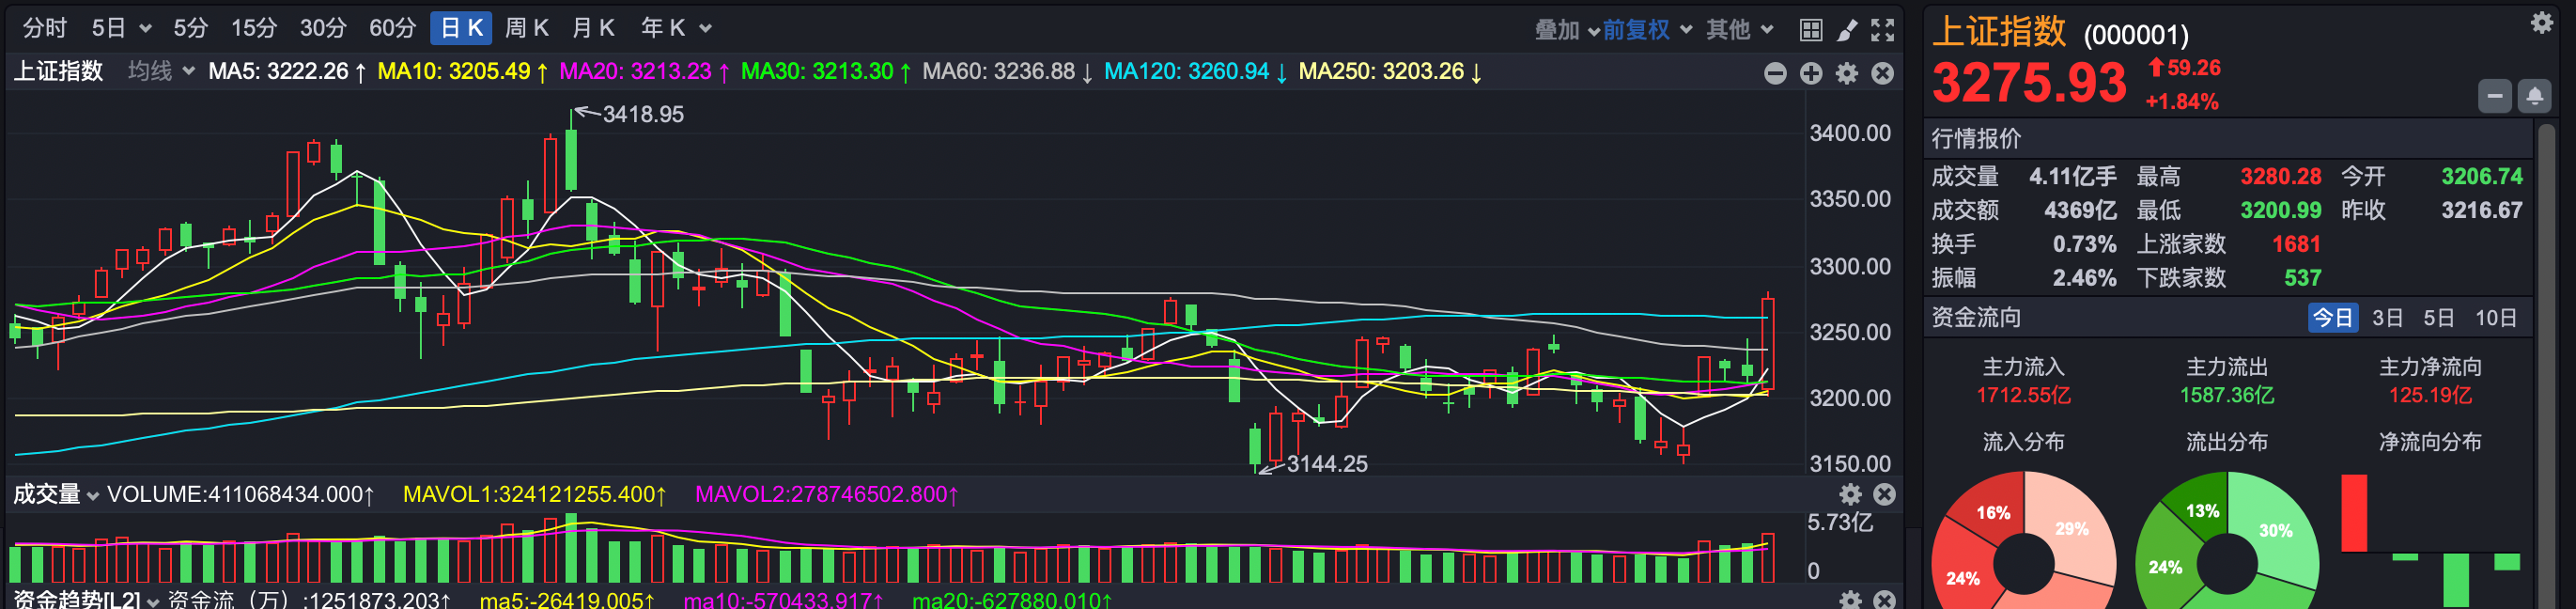Open moving average settings gear on main chart
This screenshot has width=2576, height=609.
click(x=1847, y=73)
